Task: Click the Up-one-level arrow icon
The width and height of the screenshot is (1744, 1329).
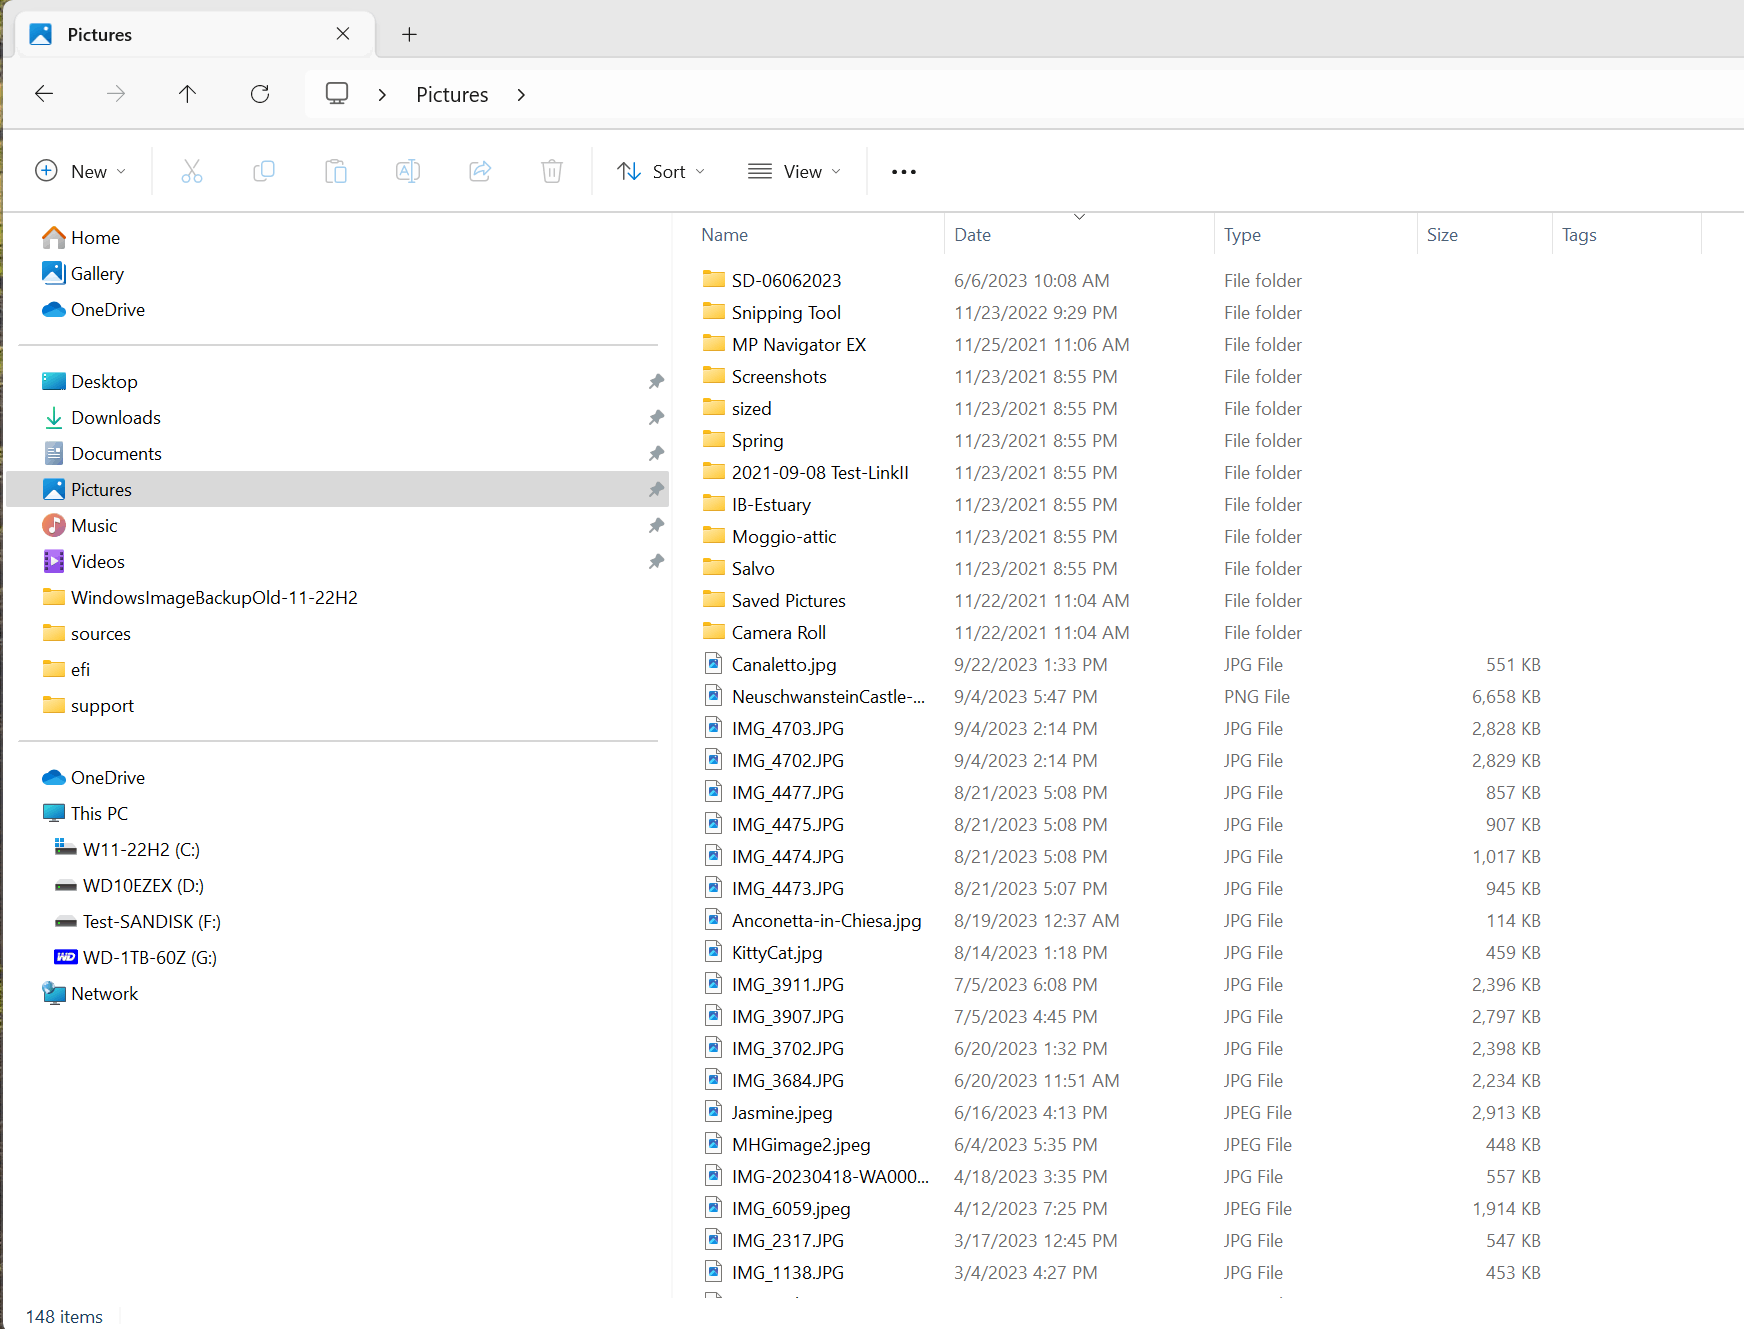Action: coord(187,93)
